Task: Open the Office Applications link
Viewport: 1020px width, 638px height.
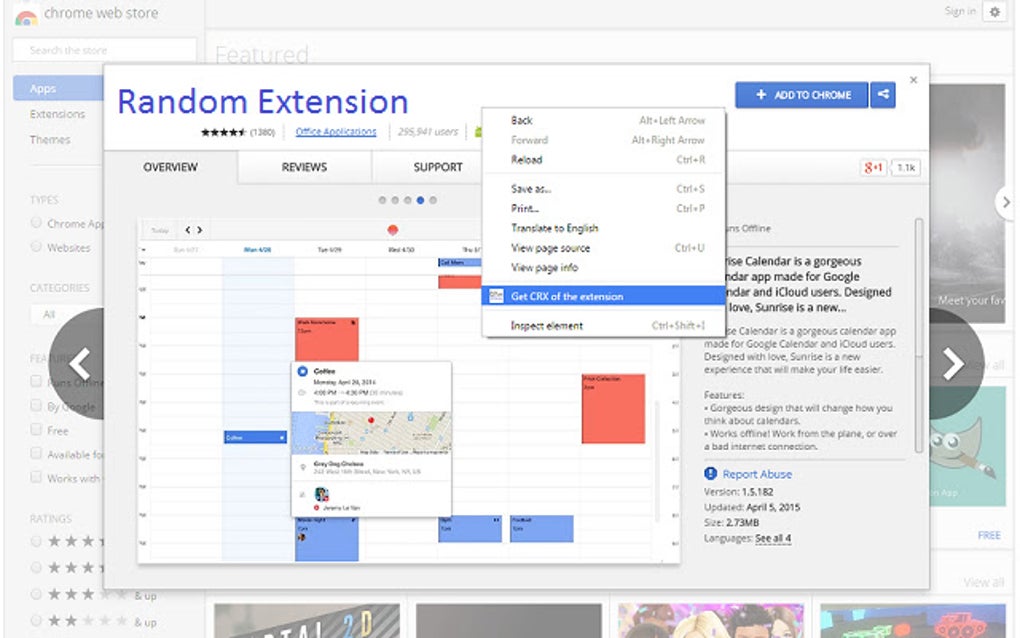Action: (336, 131)
